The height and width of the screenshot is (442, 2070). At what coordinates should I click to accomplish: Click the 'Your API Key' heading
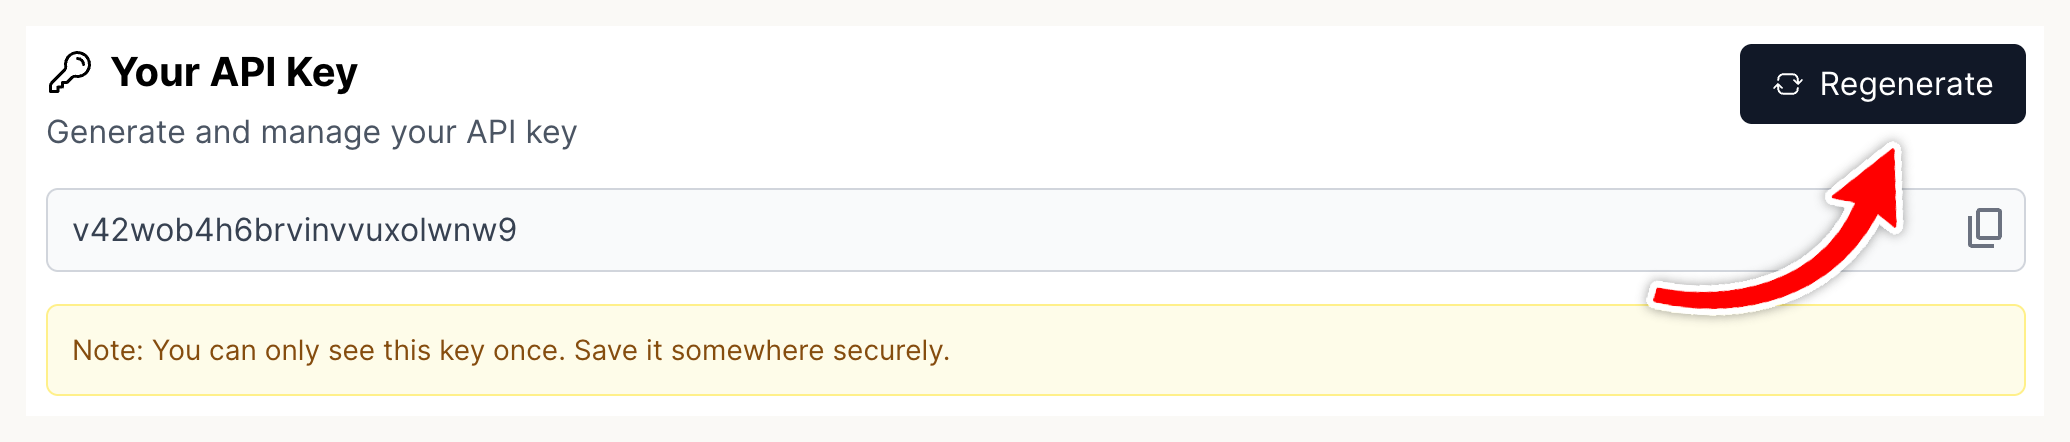[x=233, y=72]
